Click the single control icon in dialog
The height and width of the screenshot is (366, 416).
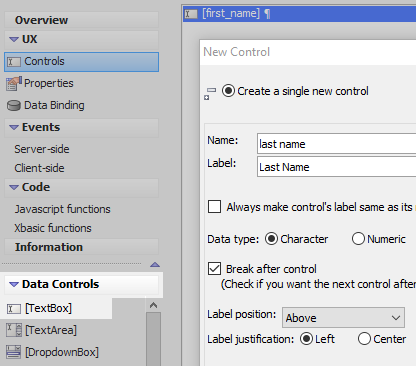point(210,93)
